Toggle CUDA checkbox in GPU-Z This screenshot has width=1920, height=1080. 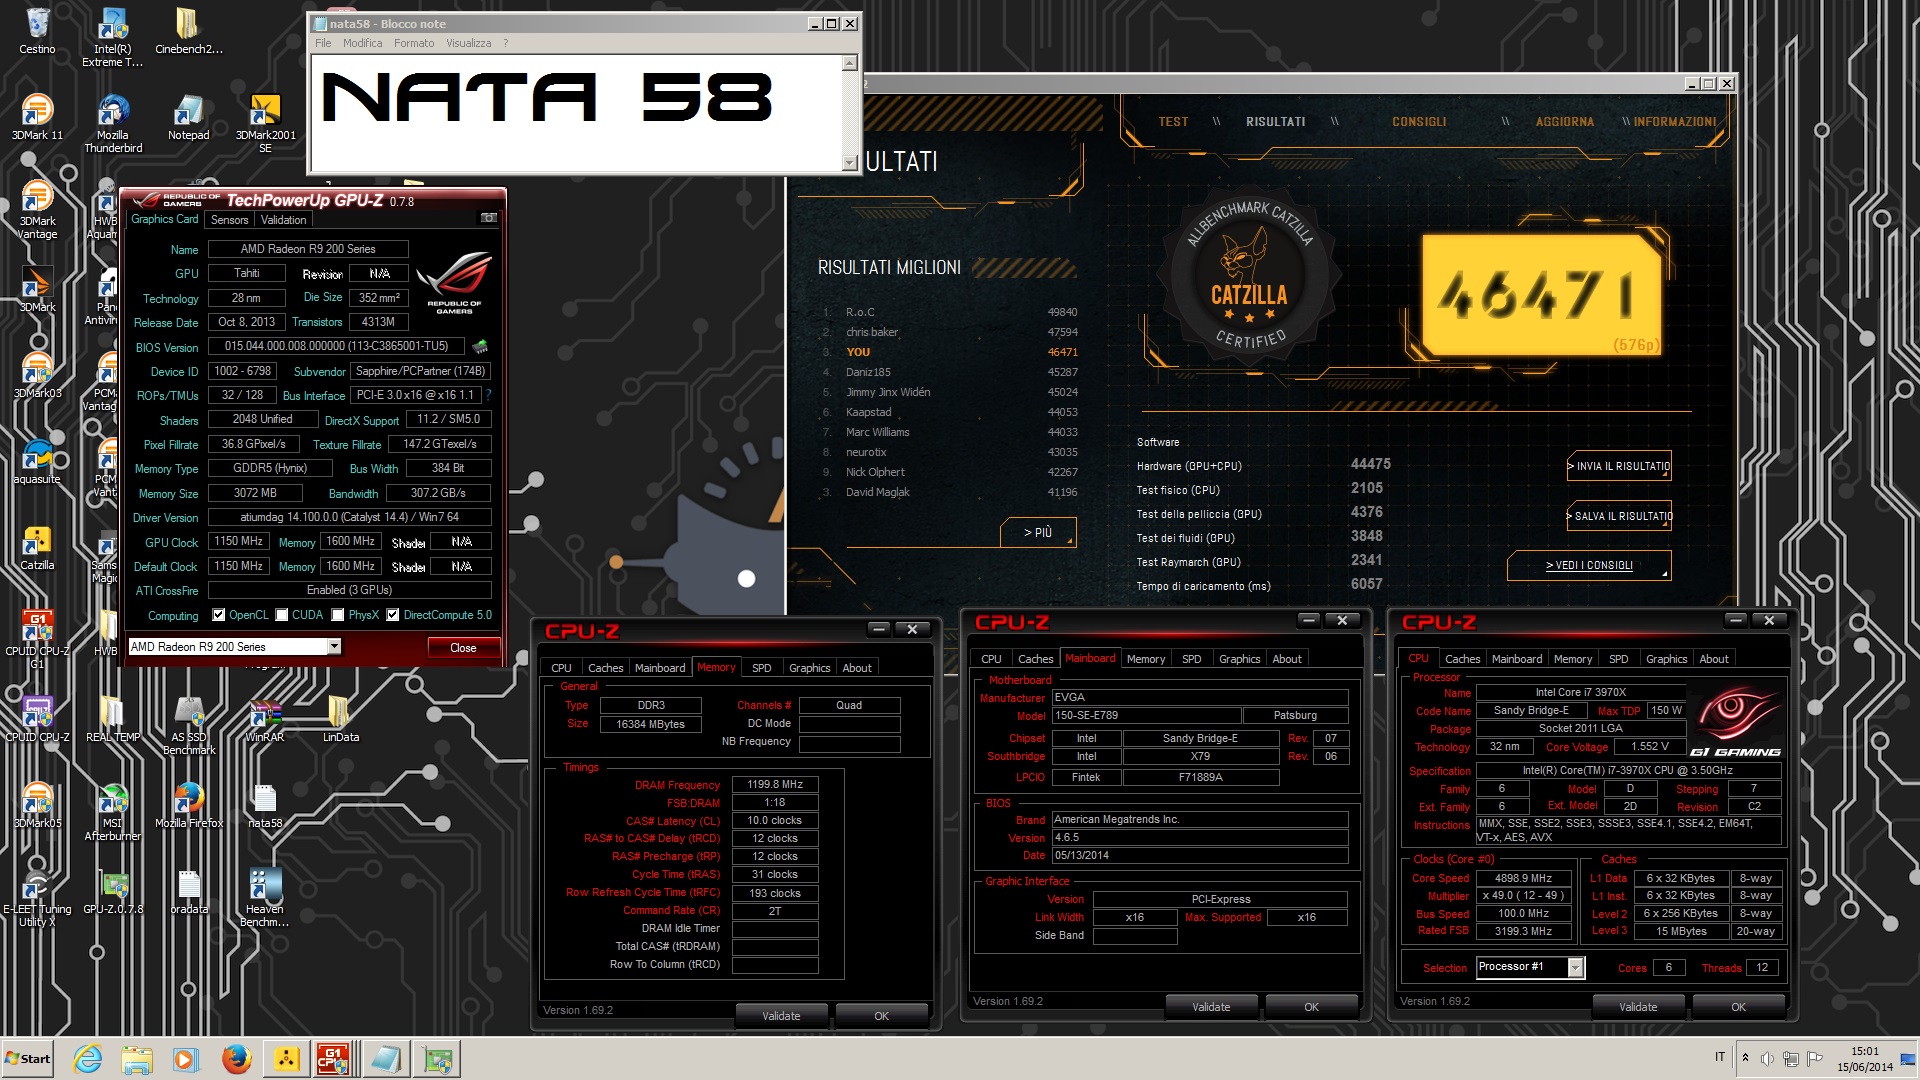pyautogui.click(x=282, y=615)
